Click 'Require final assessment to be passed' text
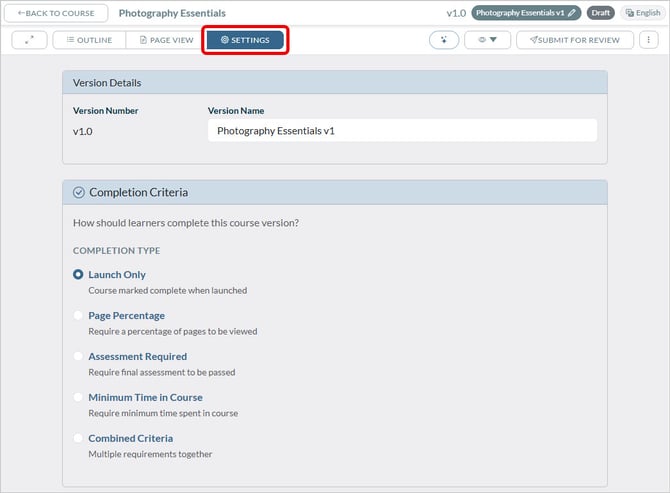 (162, 373)
